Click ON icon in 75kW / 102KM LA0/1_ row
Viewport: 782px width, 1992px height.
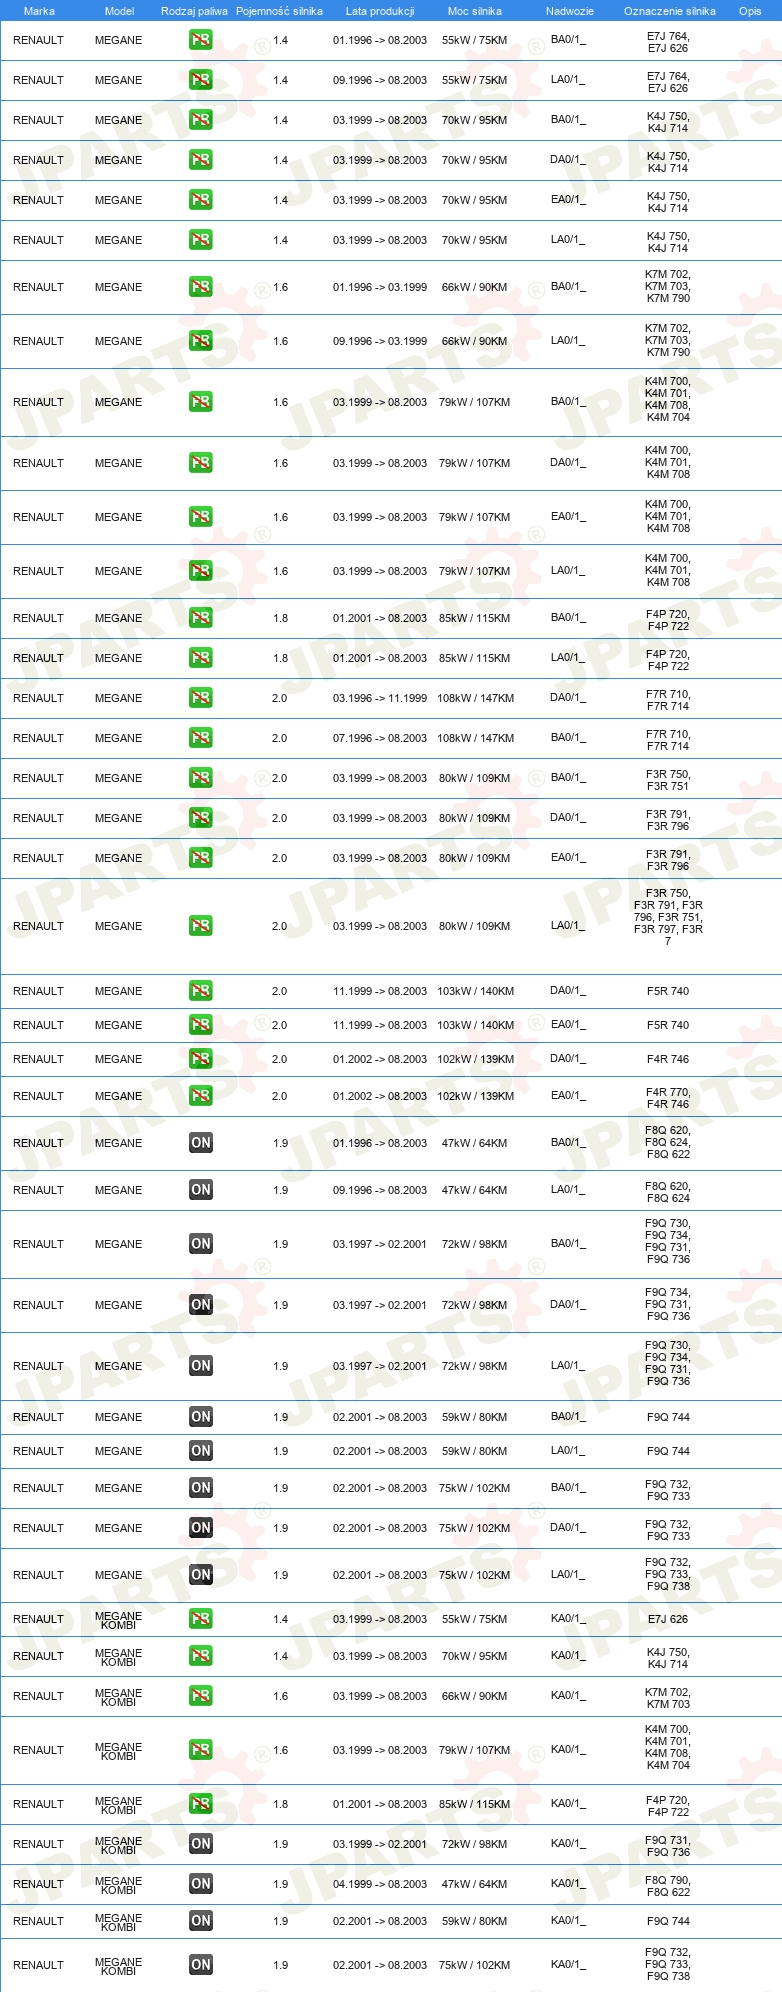click(201, 1575)
